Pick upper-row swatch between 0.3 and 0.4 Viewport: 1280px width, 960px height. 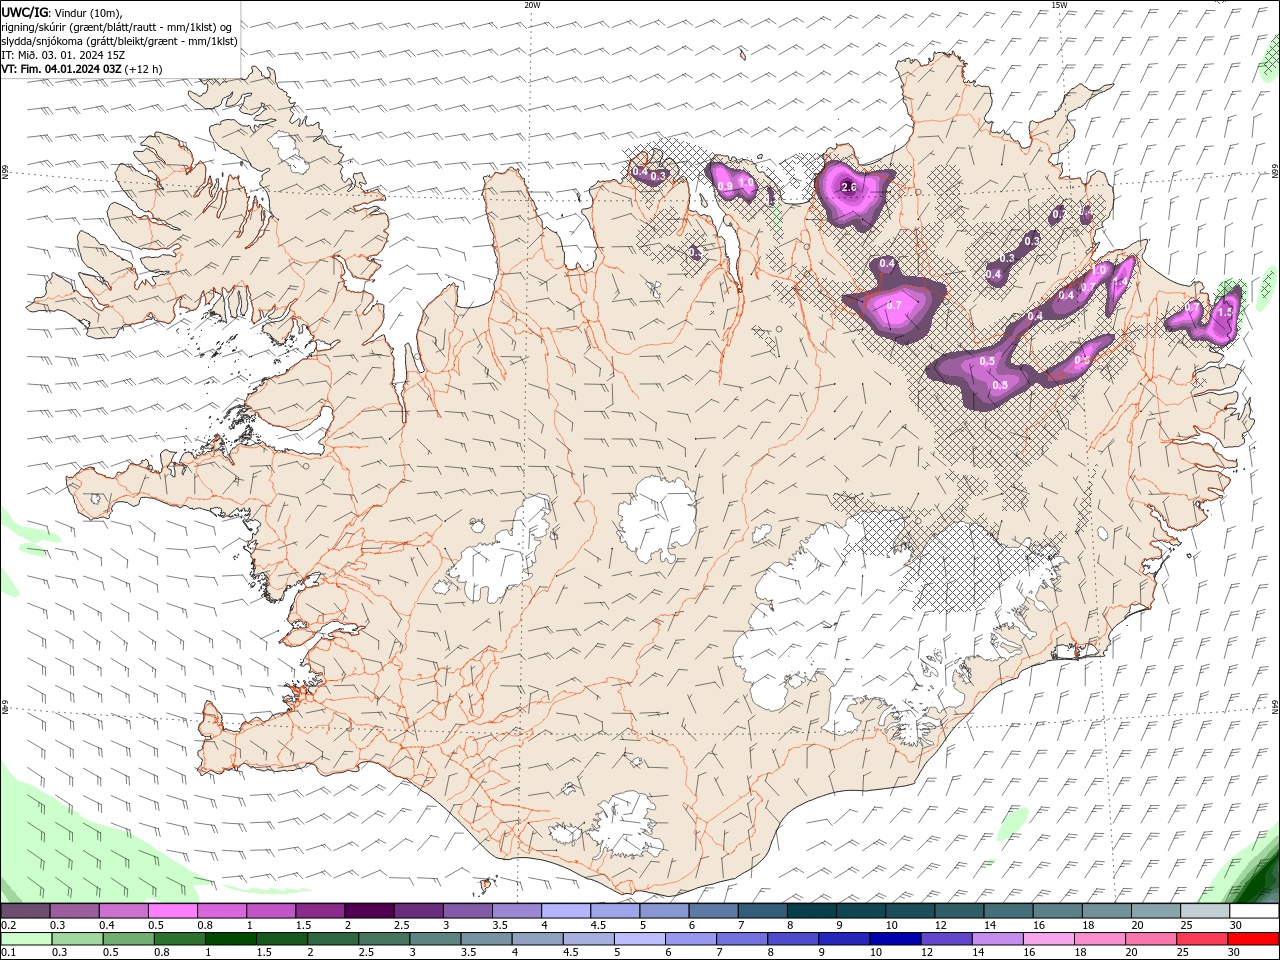click(74, 911)
